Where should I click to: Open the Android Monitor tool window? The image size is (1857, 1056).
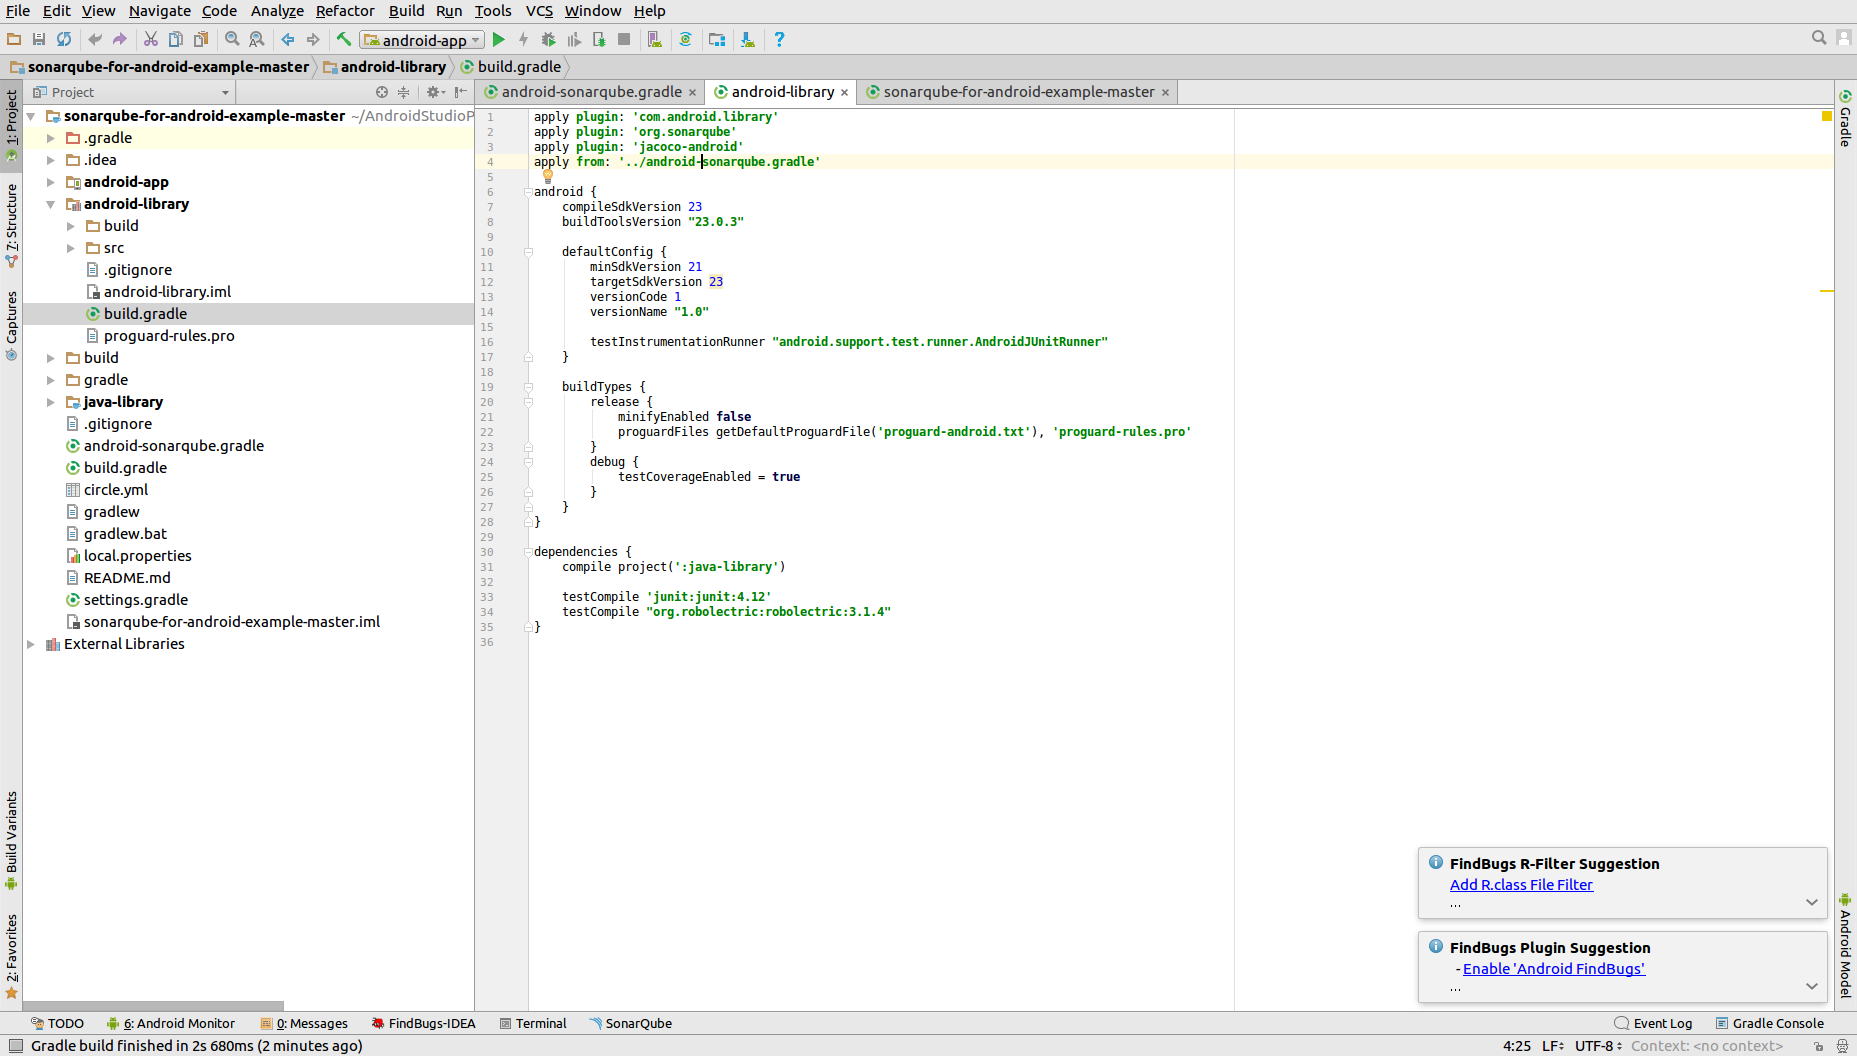pyautogui.click(x=171, y=1024)
